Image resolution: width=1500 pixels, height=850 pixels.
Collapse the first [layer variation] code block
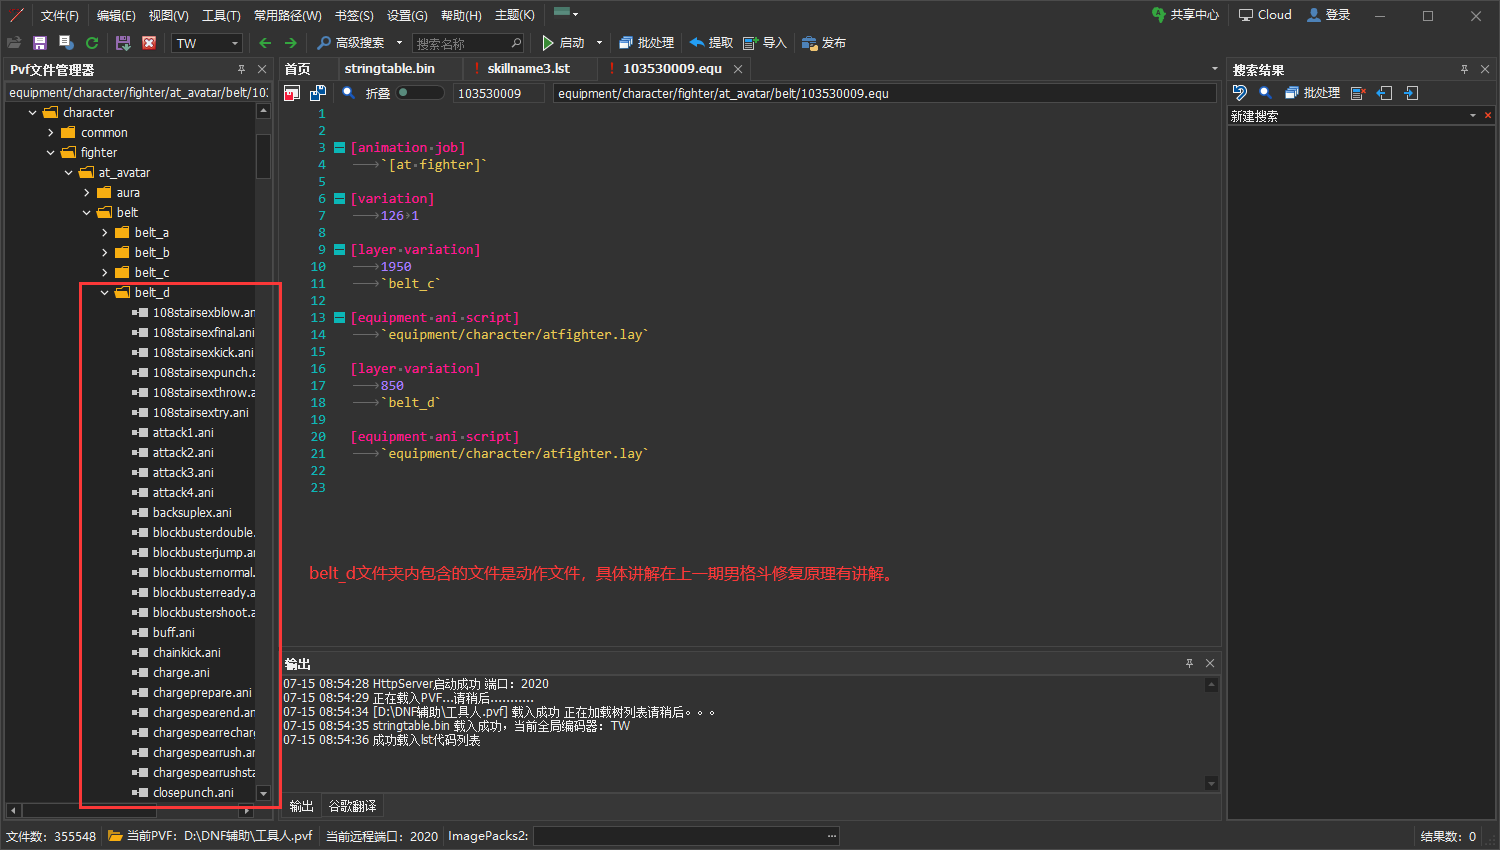339,249
